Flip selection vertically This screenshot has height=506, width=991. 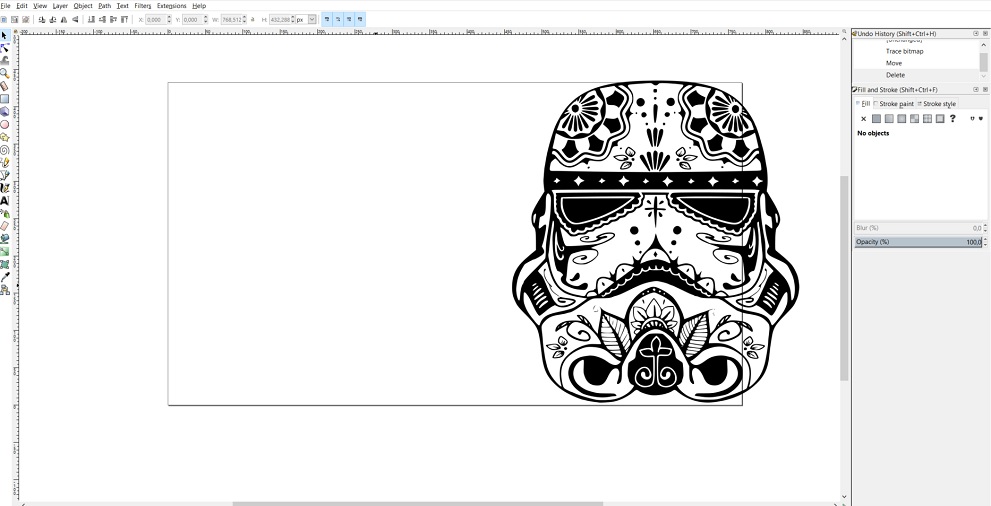pyautogui.click(x=75, y=20)
